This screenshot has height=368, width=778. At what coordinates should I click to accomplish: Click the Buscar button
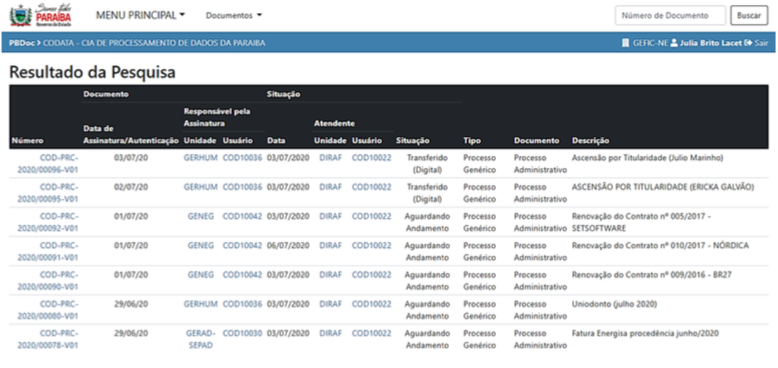coord(749,15)
